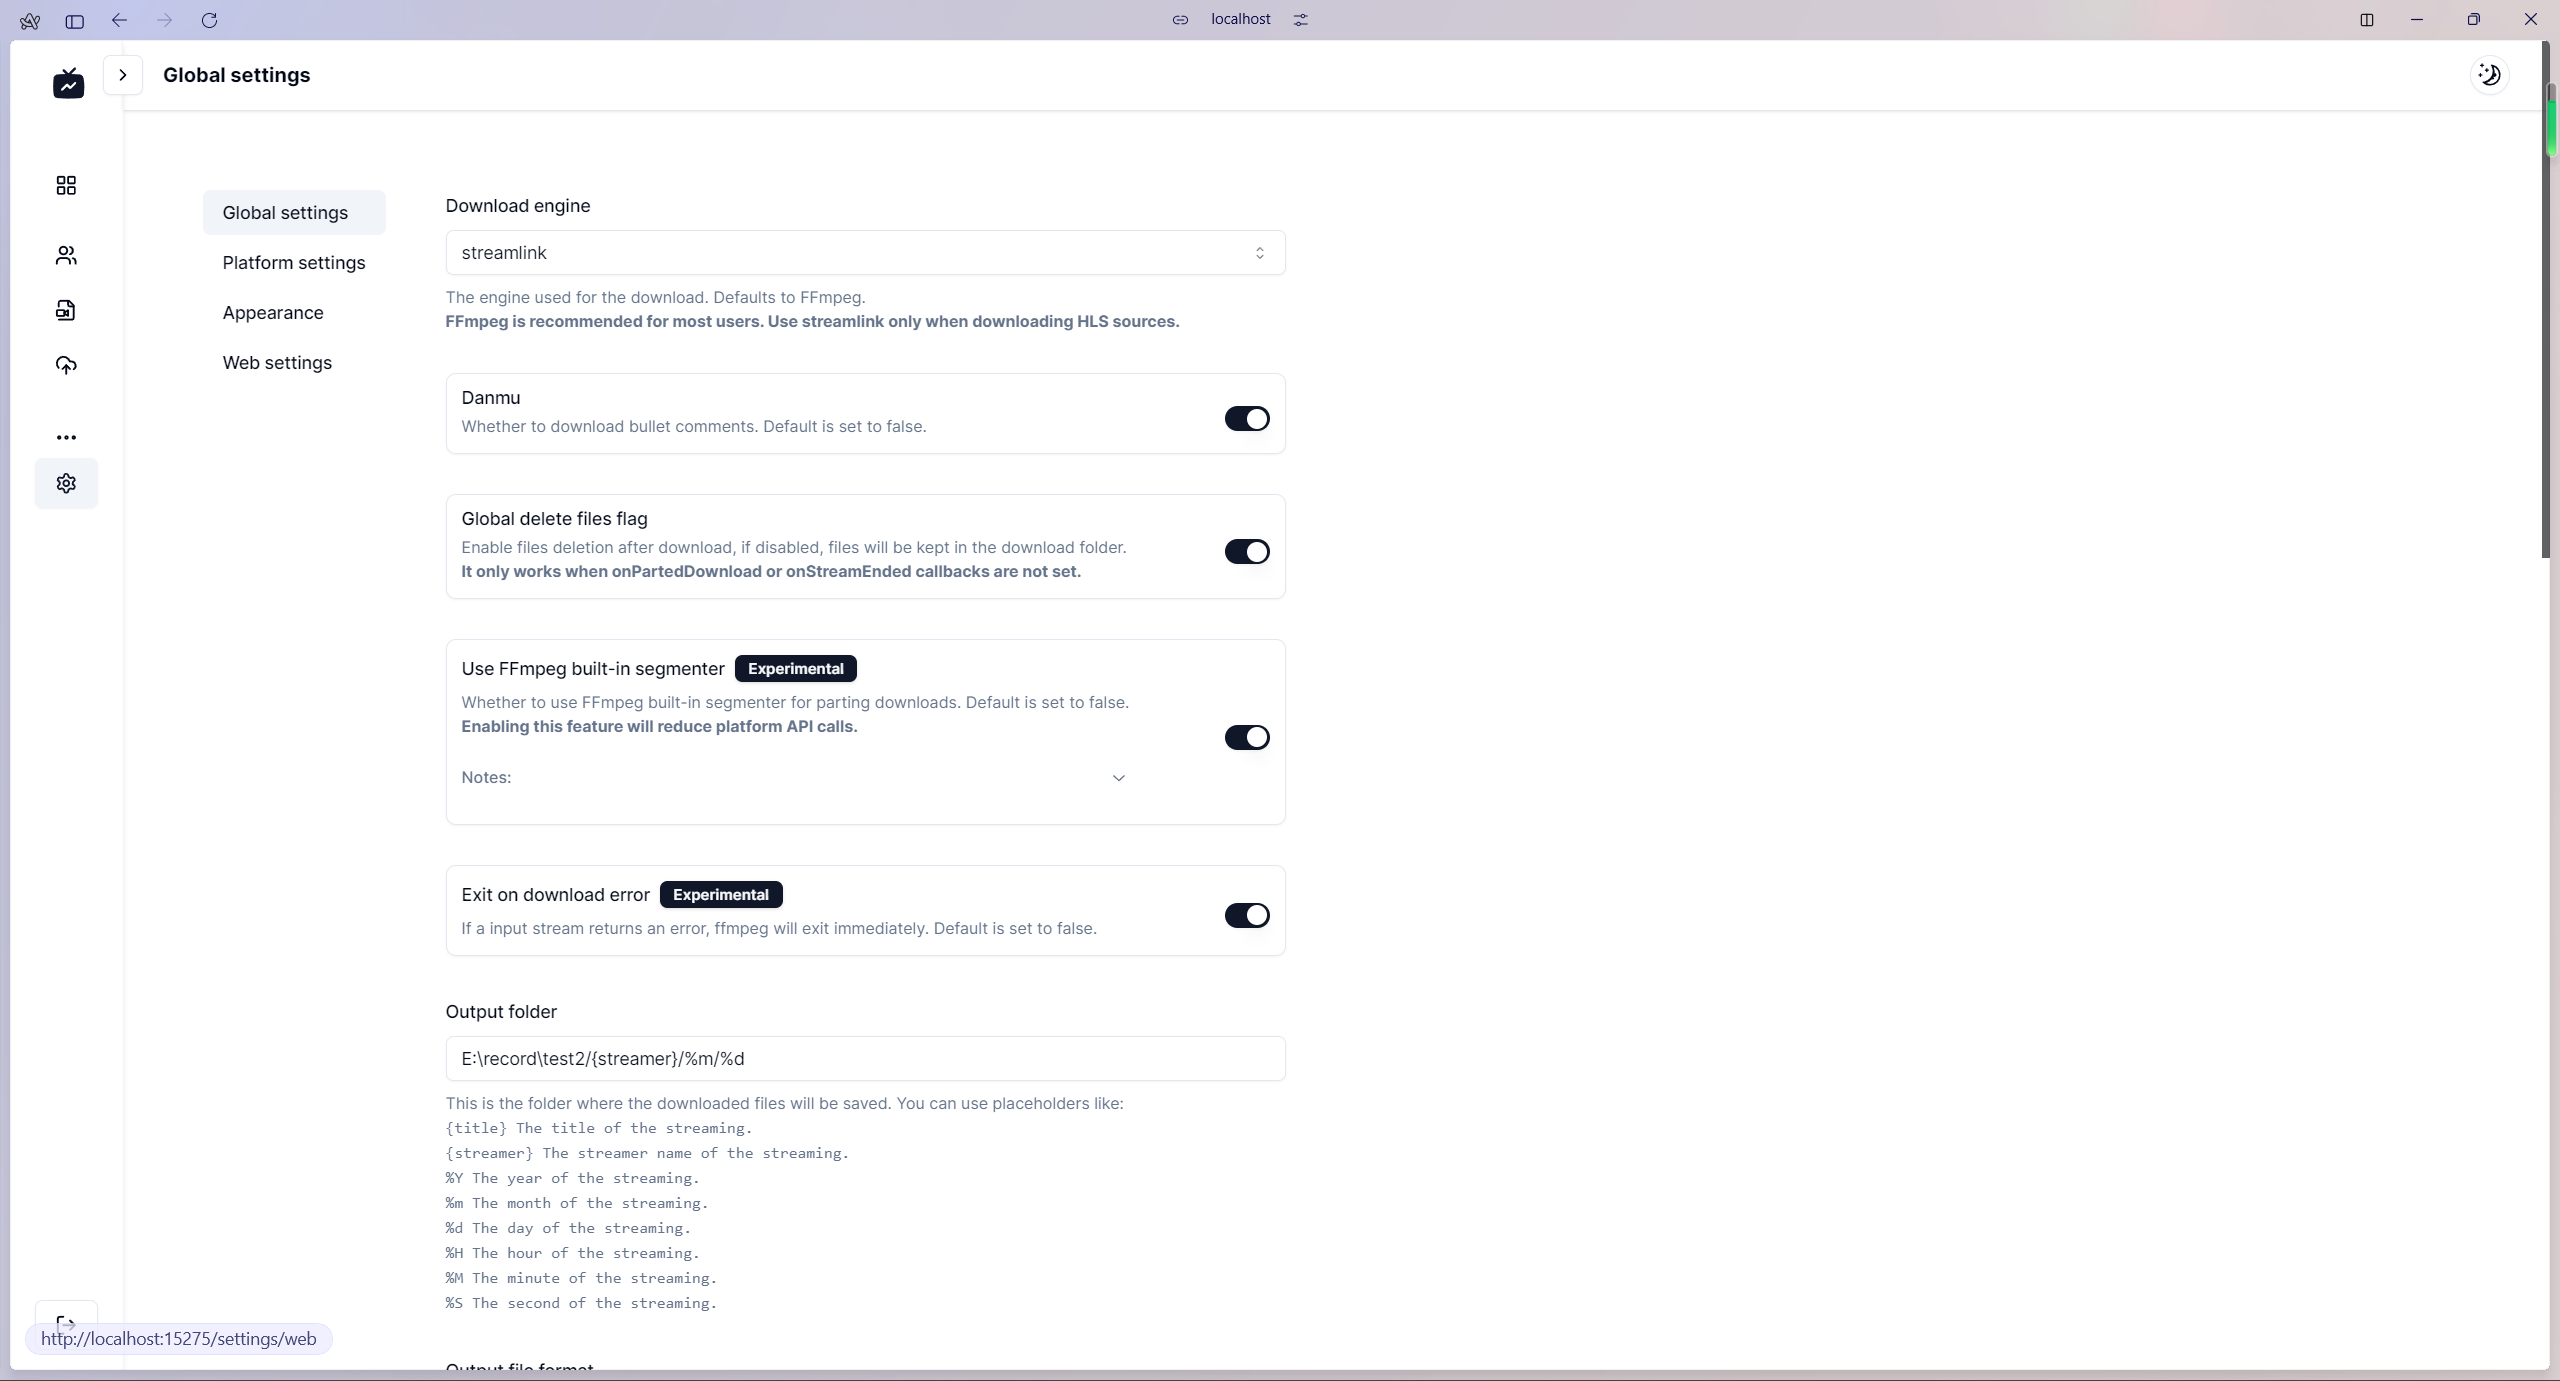Viewport: 2560px width, 1381px height.
Task: Select the Appearance settings tab
Action: pos(272,311)
